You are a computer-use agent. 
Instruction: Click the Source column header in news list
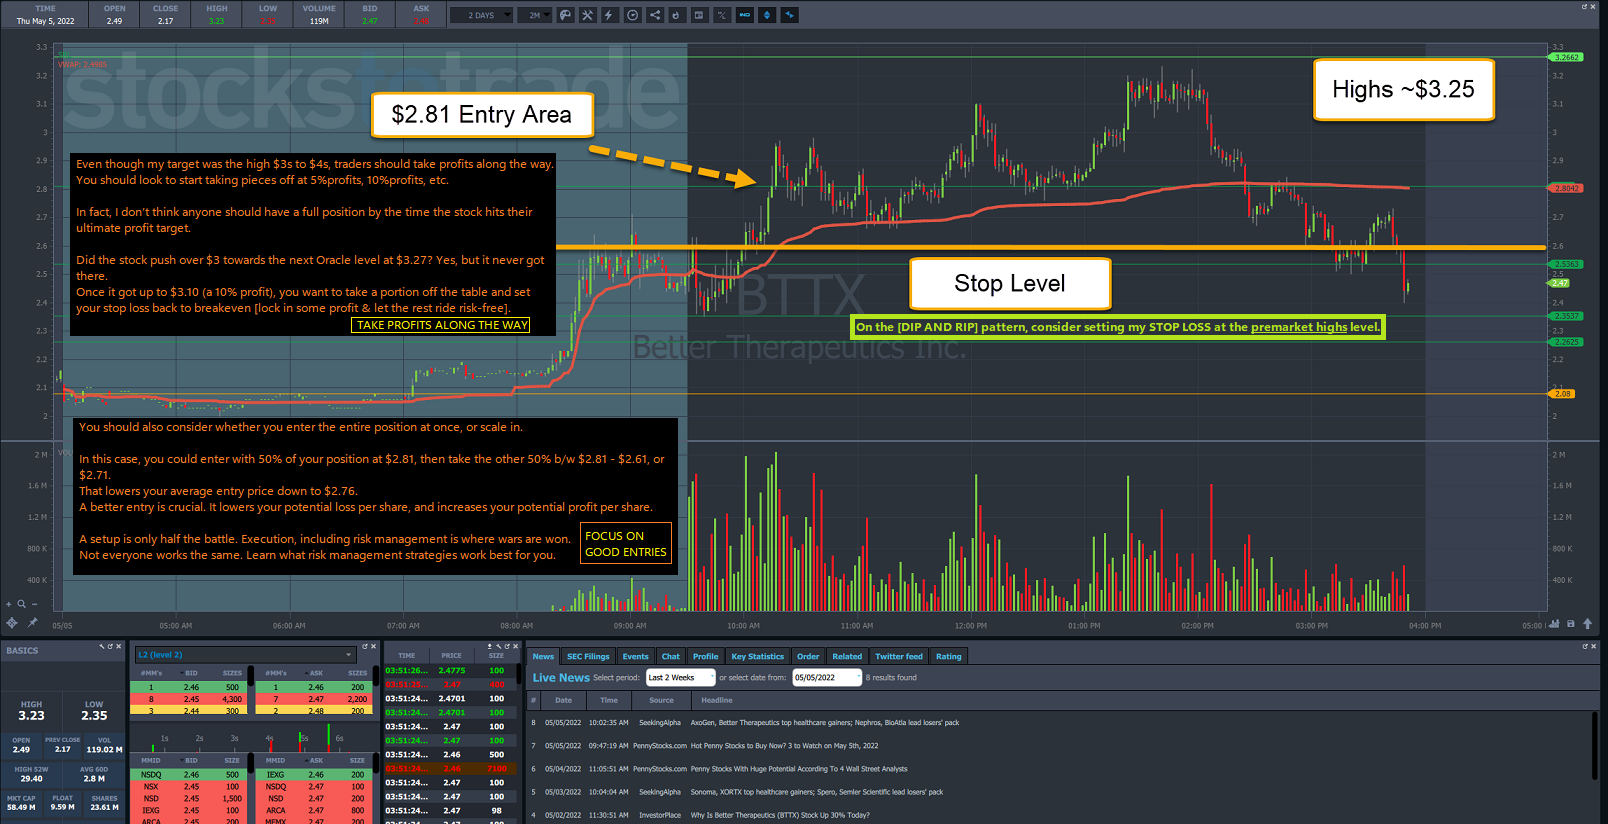coord(662,700)
